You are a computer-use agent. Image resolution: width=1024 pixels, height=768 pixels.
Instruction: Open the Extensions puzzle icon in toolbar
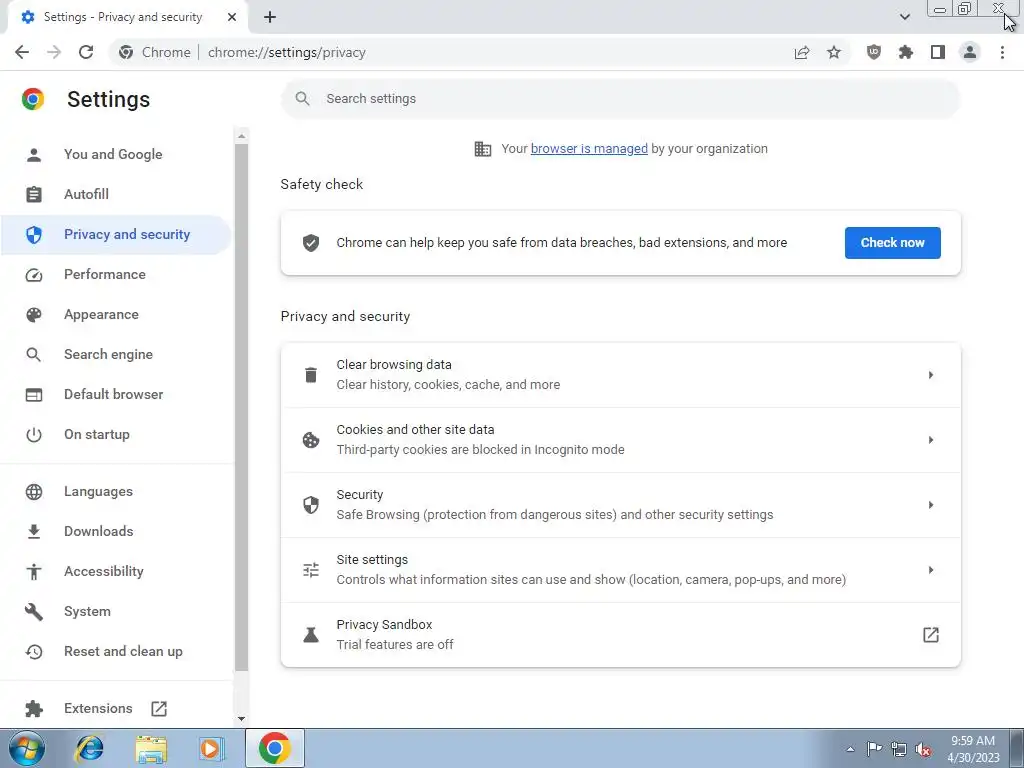905,52
